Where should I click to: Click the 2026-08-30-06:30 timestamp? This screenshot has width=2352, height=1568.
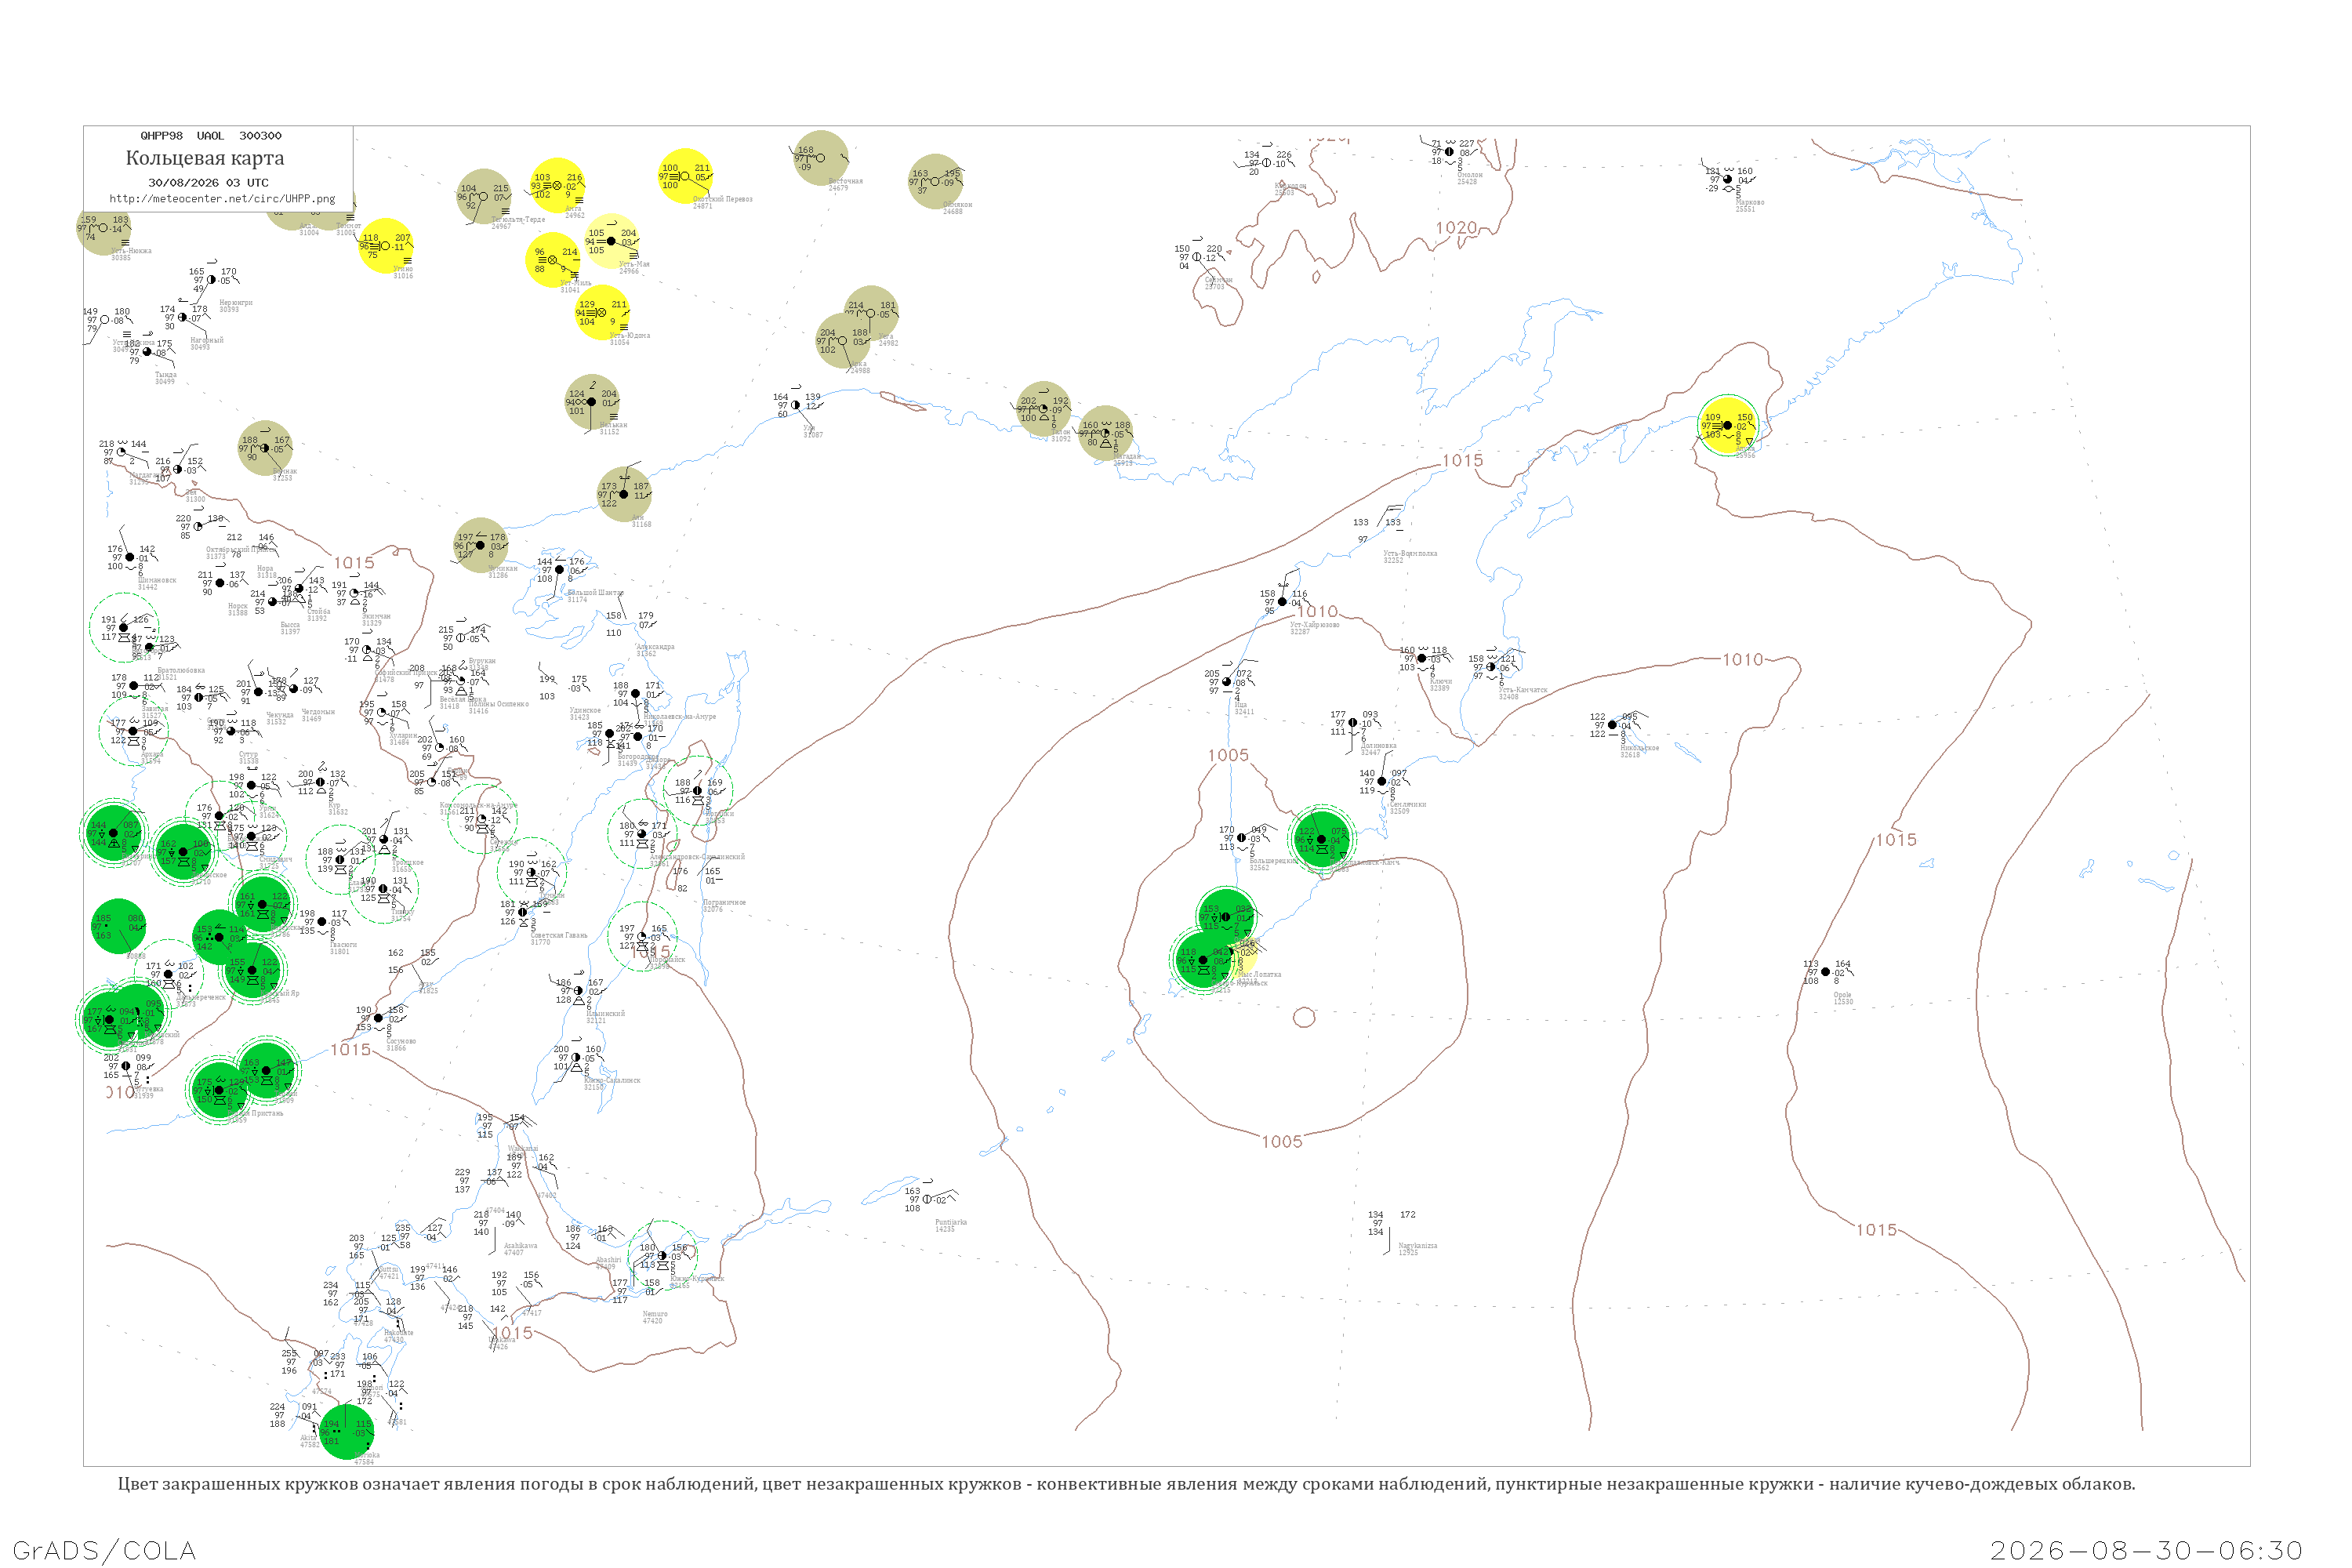(x=2146, y=1551)
